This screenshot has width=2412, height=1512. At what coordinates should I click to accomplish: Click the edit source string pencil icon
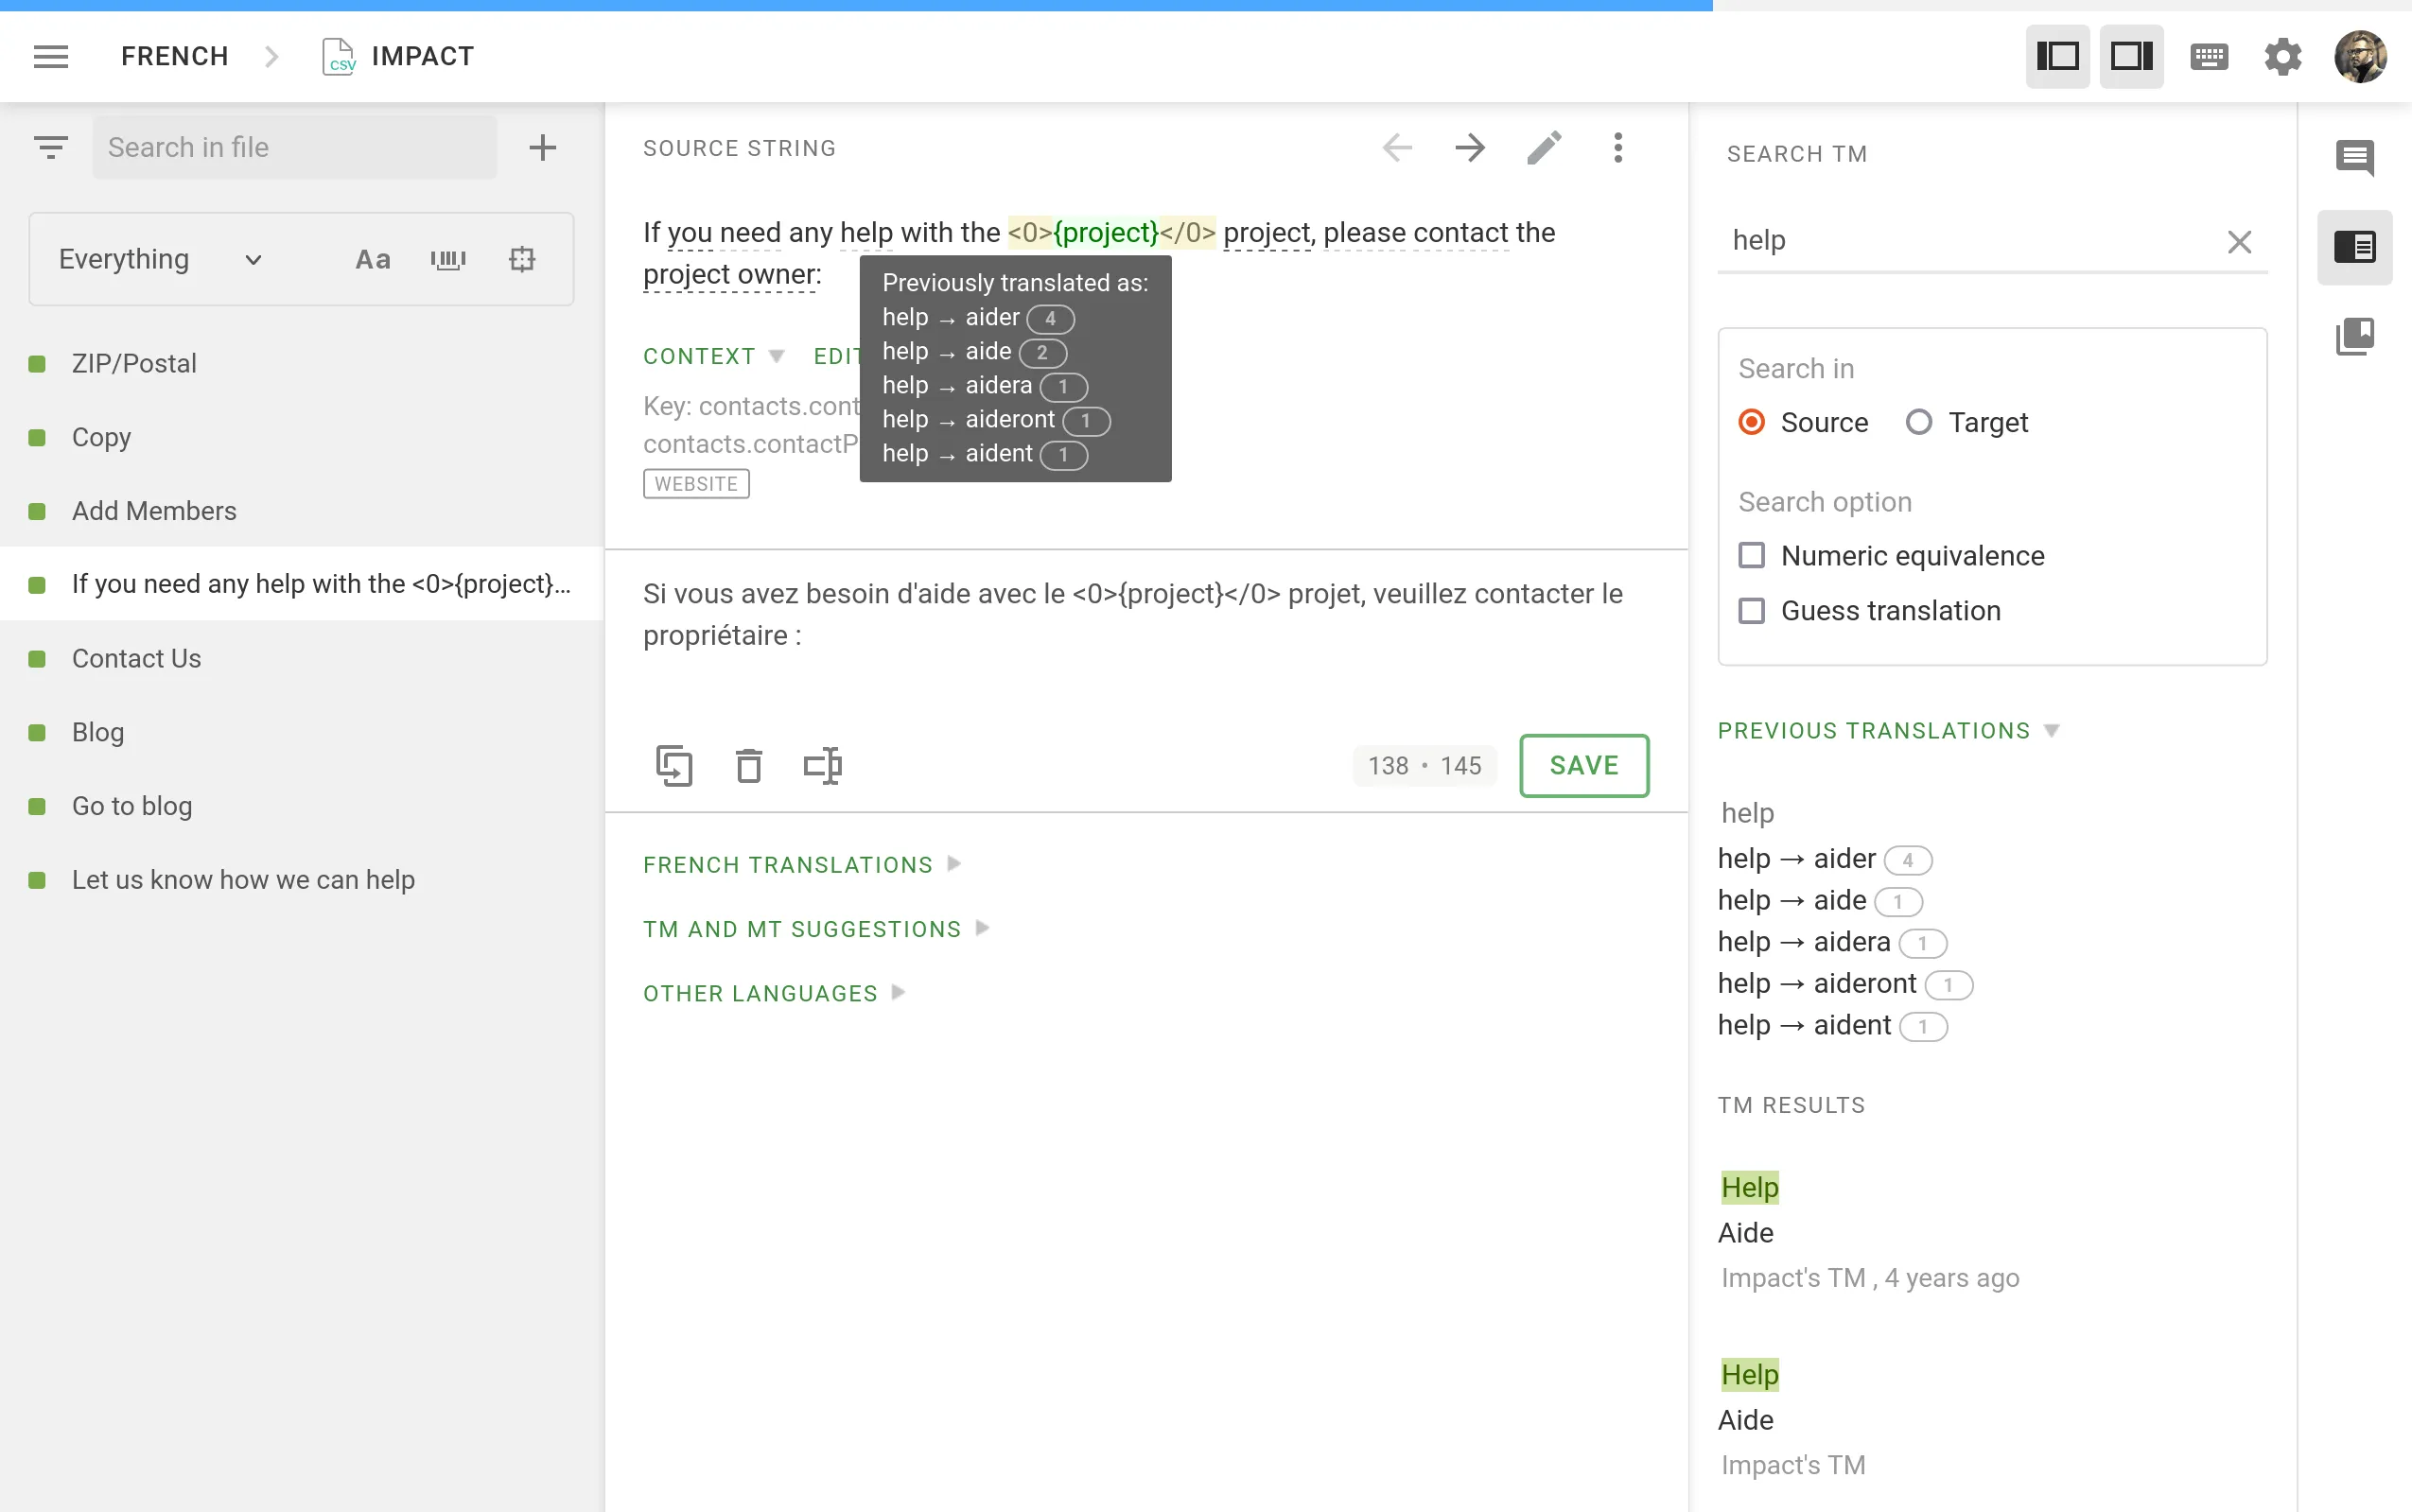point(1543,147)
